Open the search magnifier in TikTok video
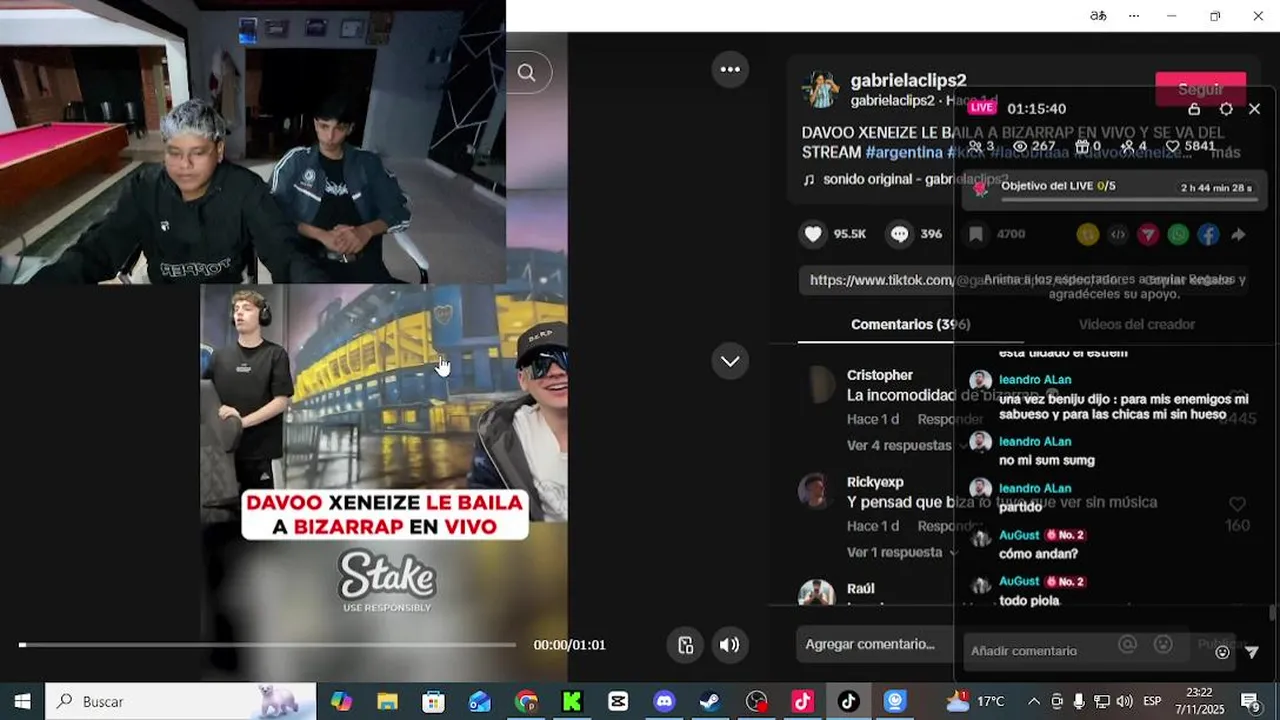The height and width of the screenshot is (720, 1280). 527,72
